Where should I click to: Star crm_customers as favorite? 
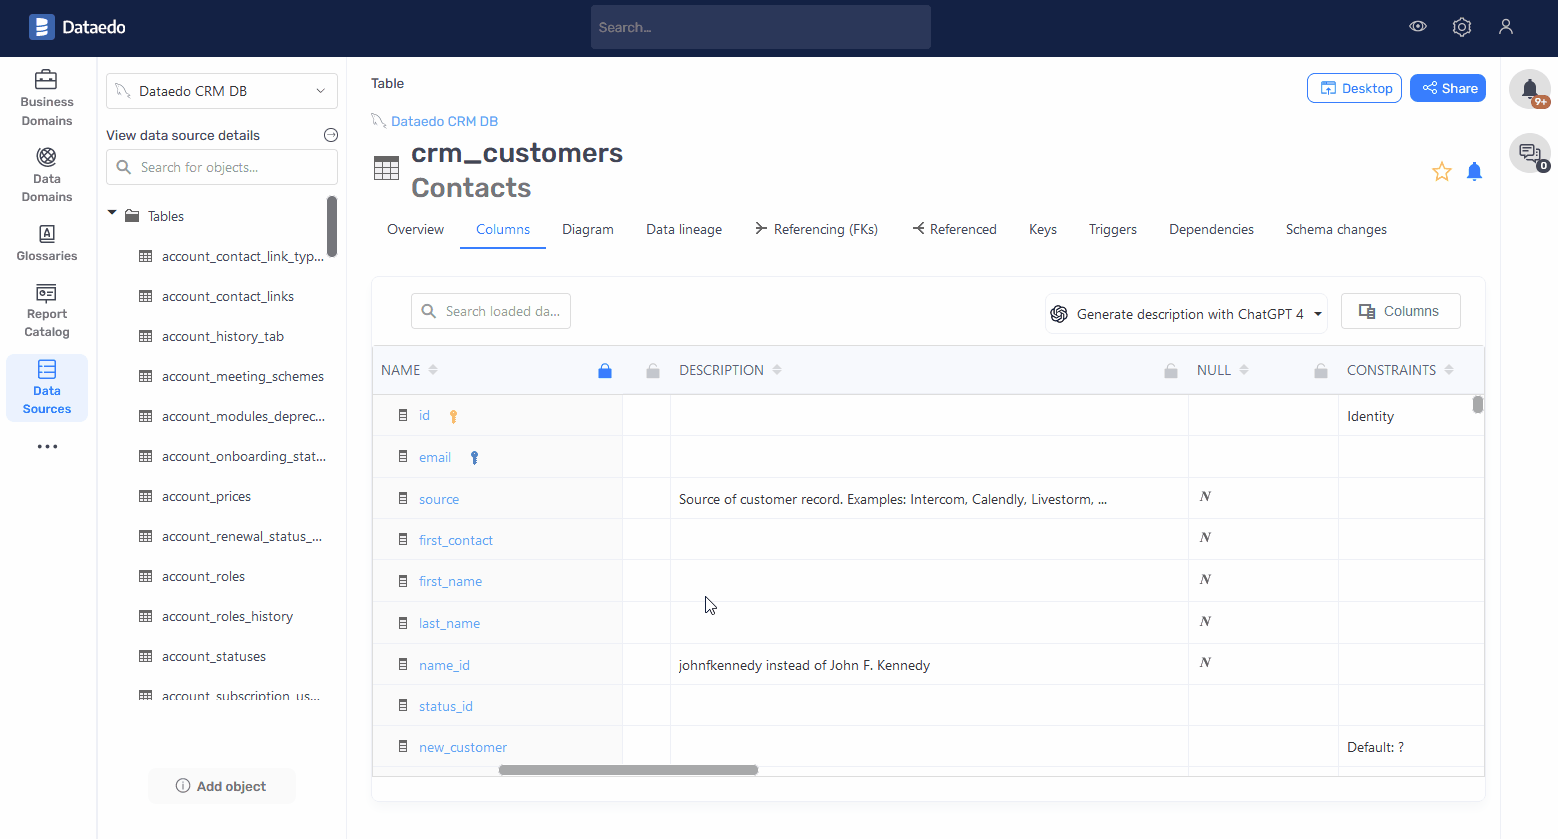tap(1442, 172)
